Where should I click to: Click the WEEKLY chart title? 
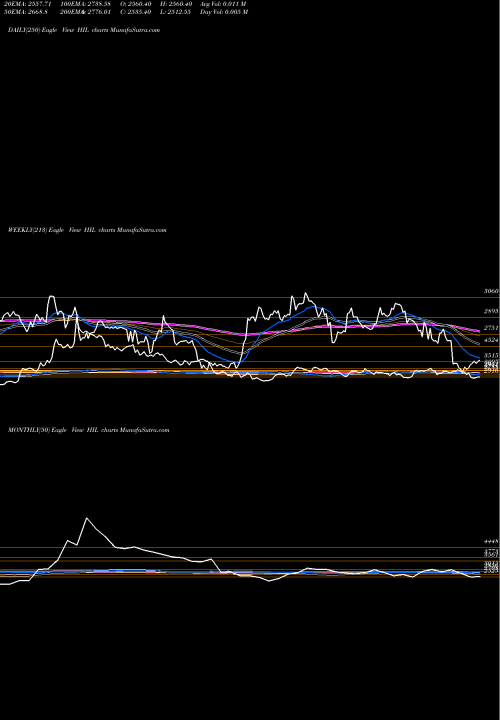pos(87,230)
